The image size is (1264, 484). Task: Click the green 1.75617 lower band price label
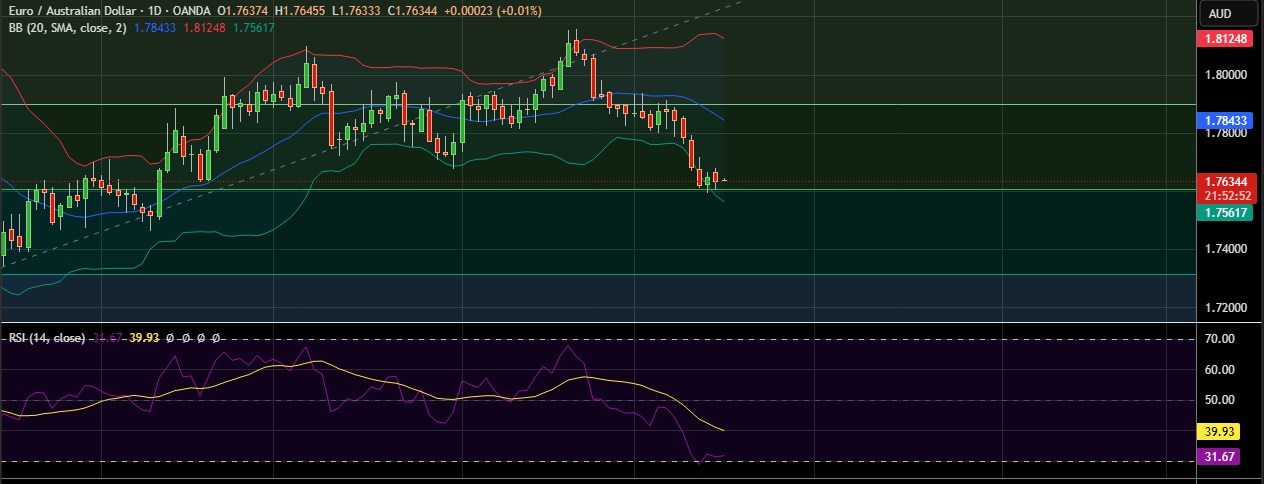click(x=1225, y=213)
